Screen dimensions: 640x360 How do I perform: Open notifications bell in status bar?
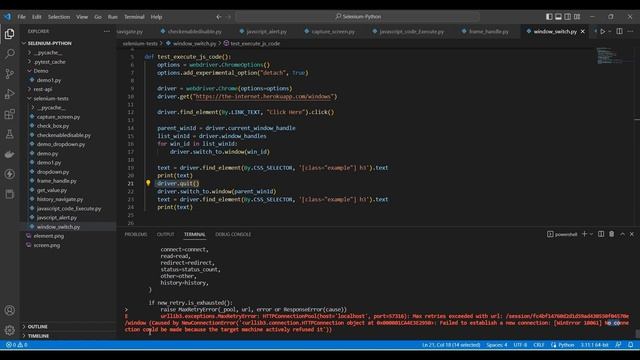pyautogui.click(x=630, y=345)
